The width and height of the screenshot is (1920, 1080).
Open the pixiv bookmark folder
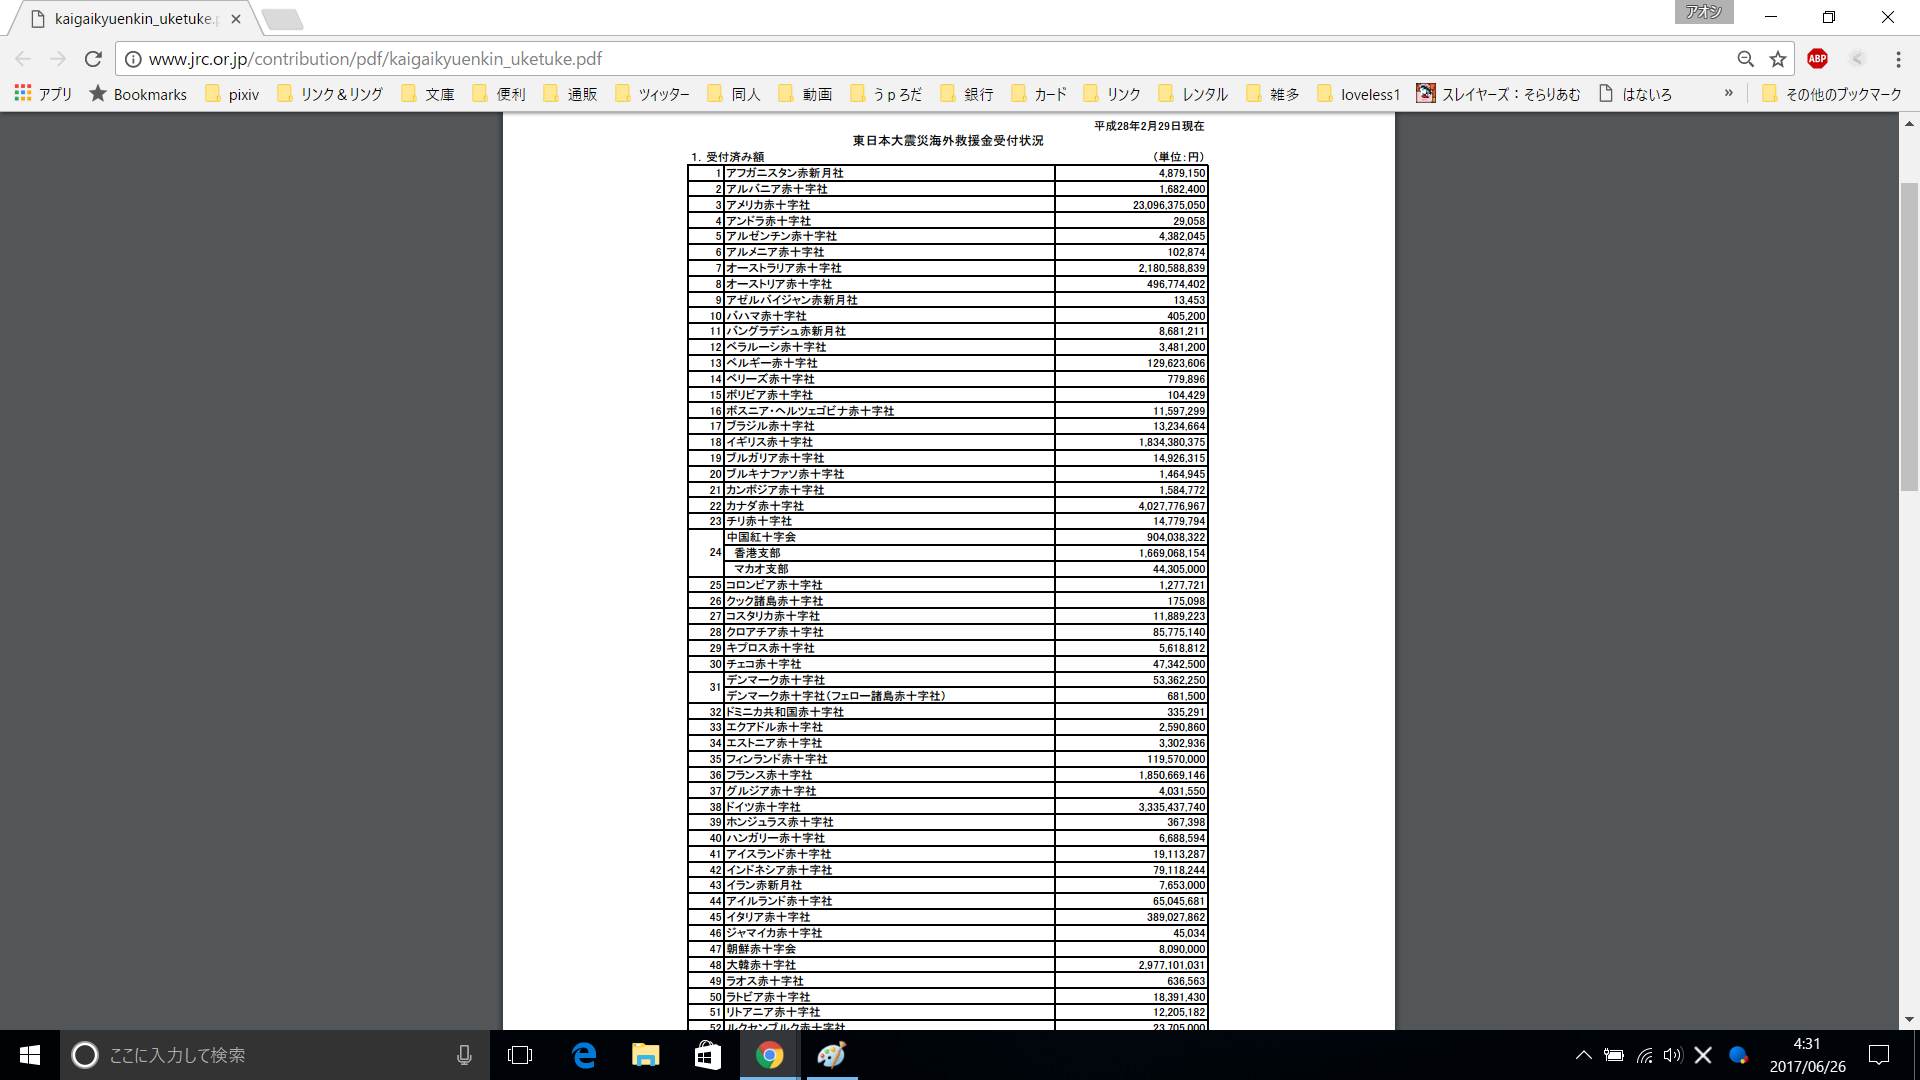click(x=232, y=94)
